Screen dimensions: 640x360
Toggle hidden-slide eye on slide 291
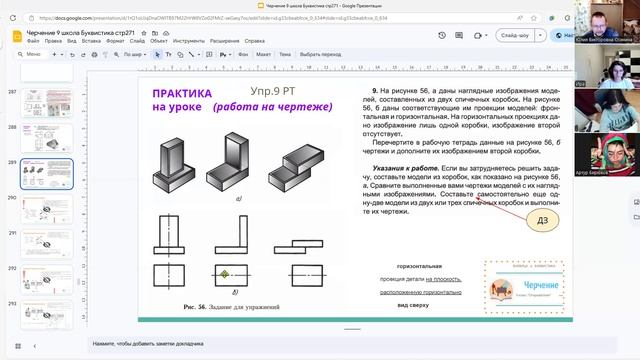click(47, 244)
